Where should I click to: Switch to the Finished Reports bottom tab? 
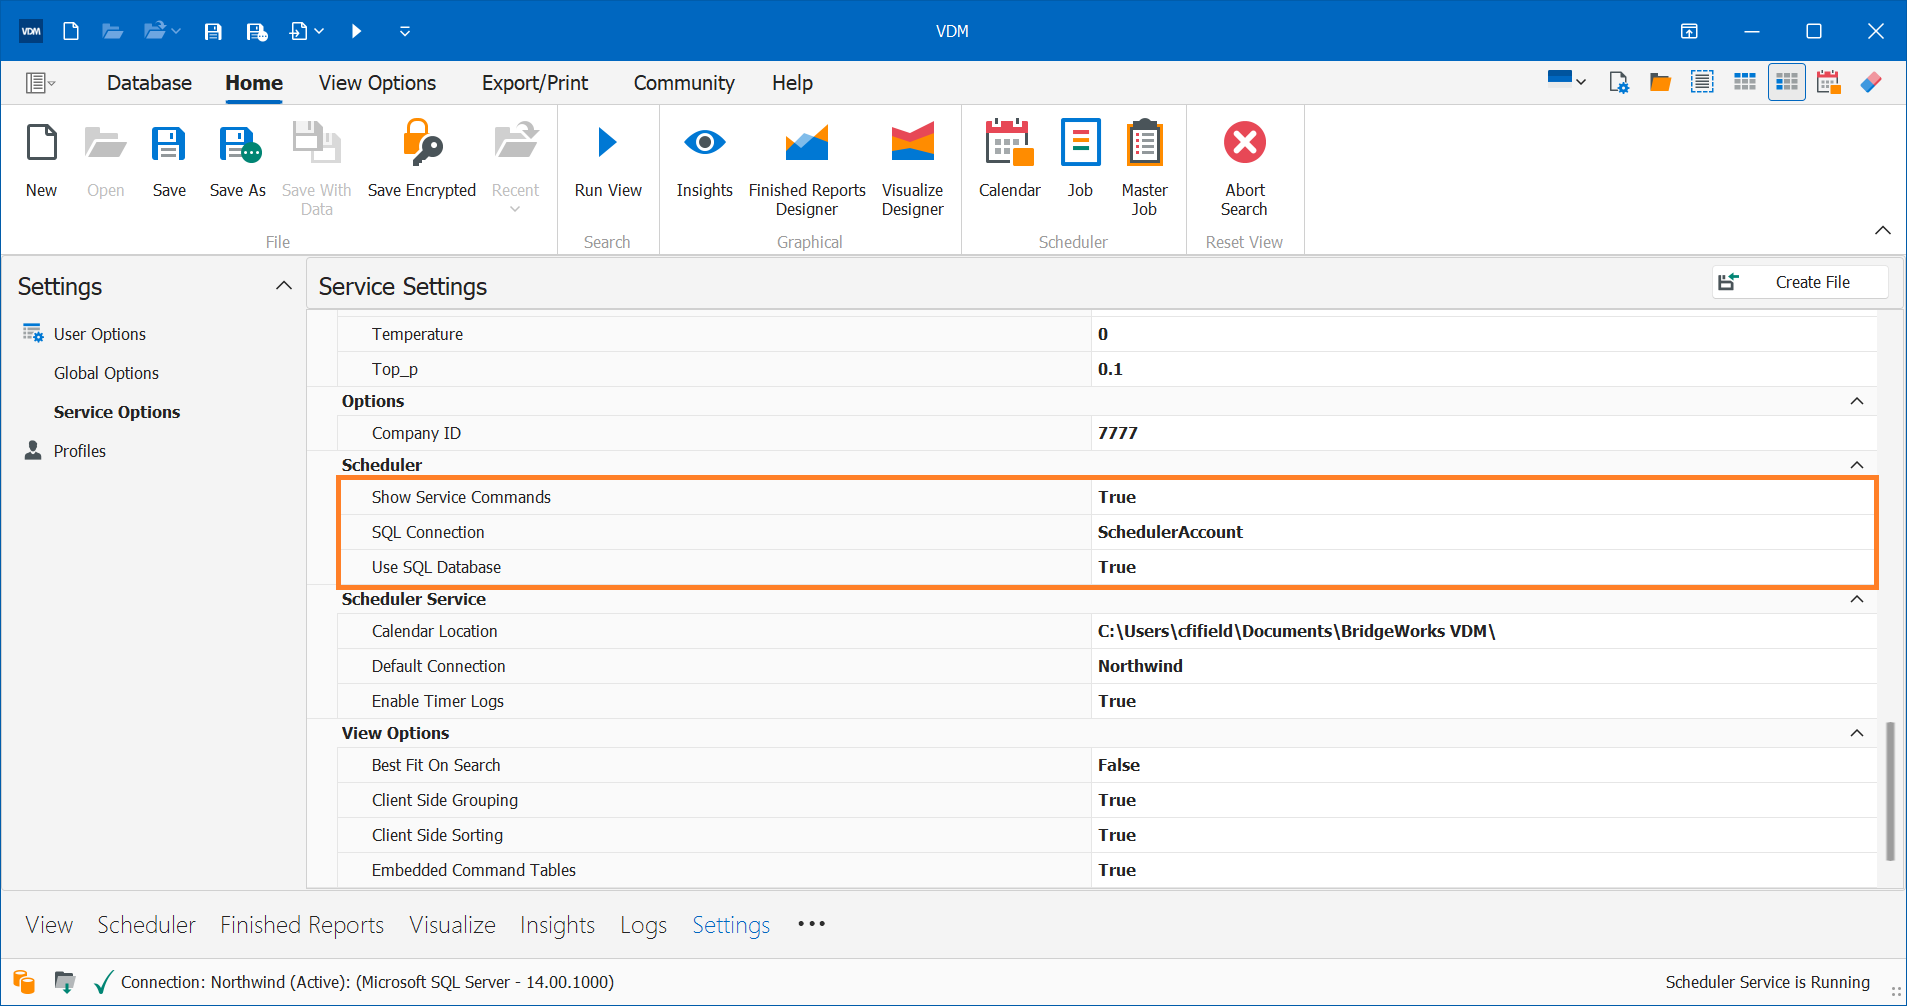coord(302,925)
